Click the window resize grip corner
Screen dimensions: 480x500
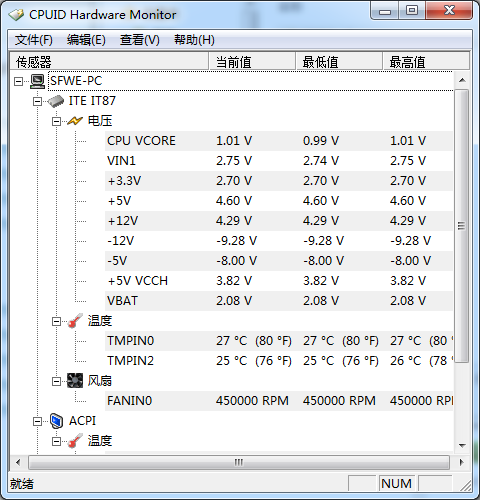click(465, 485)
